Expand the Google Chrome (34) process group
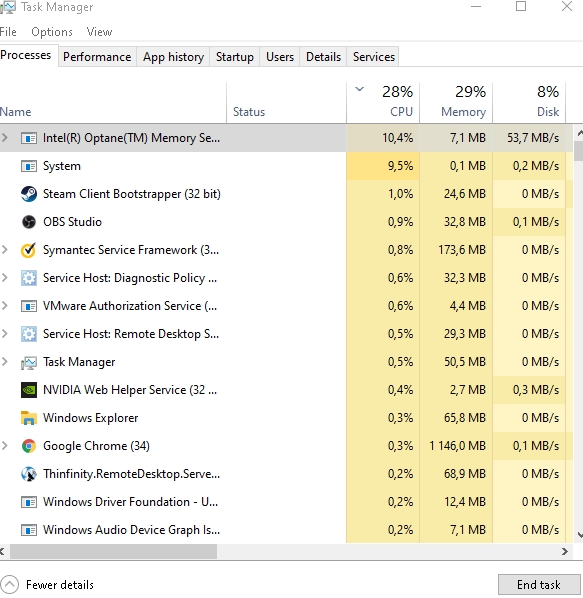The image size is (583, 598). click(5, 445)
